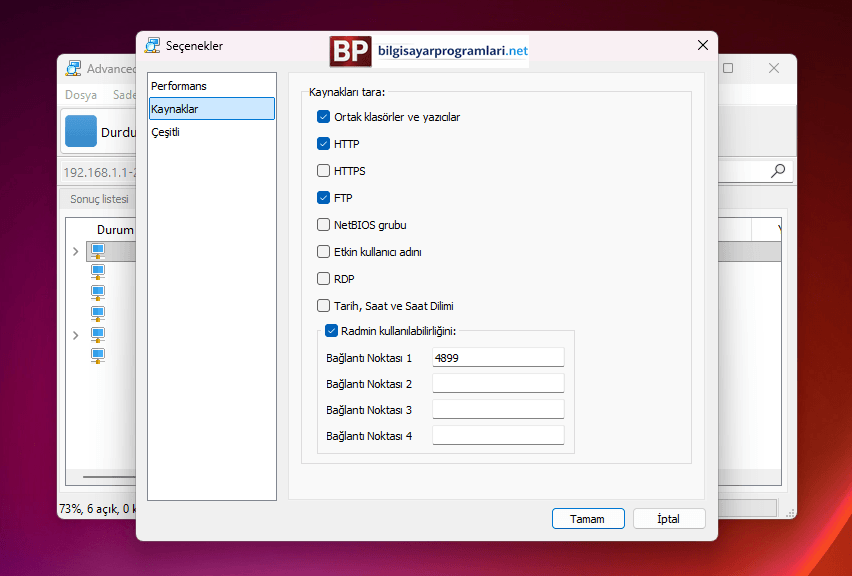Select the fourth computer icon in results list
Image resolution: width=852 pixels, height=576 pixels.
click(98, 314)
